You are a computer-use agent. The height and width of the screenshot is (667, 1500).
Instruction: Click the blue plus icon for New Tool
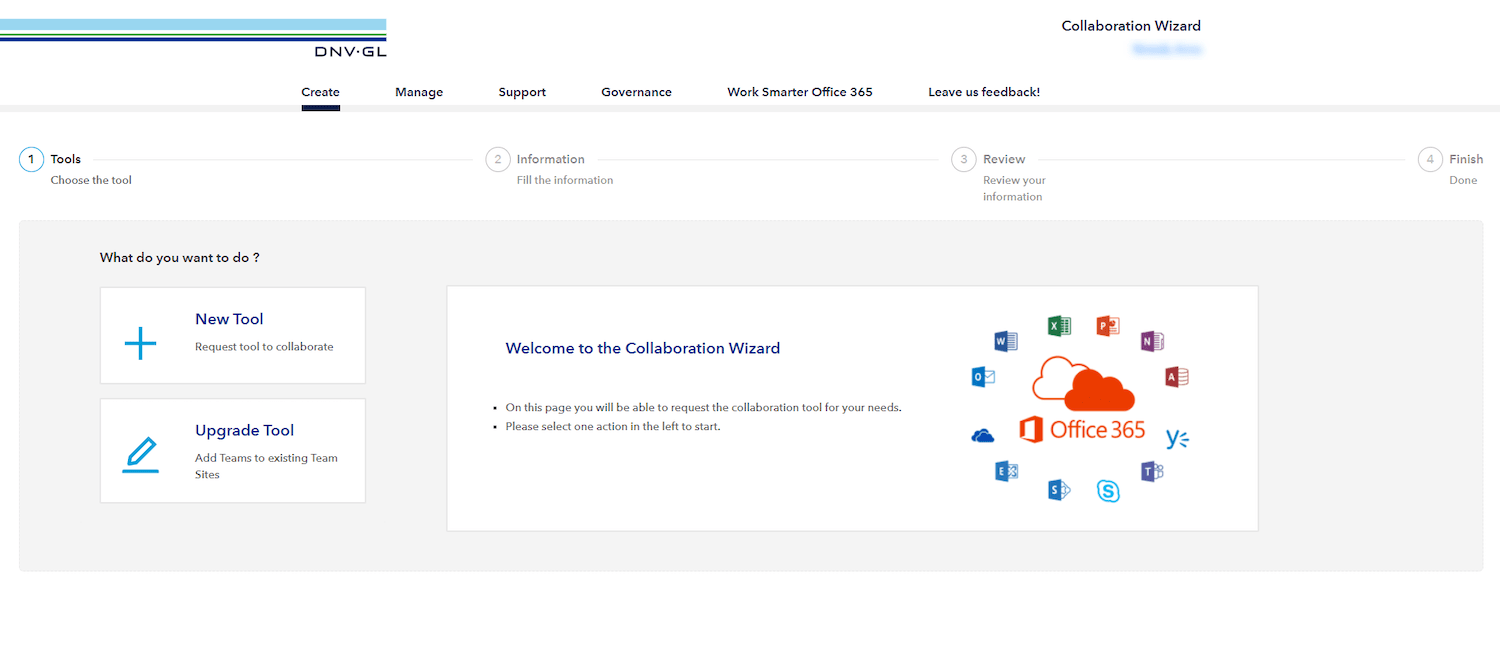[140, 343]
